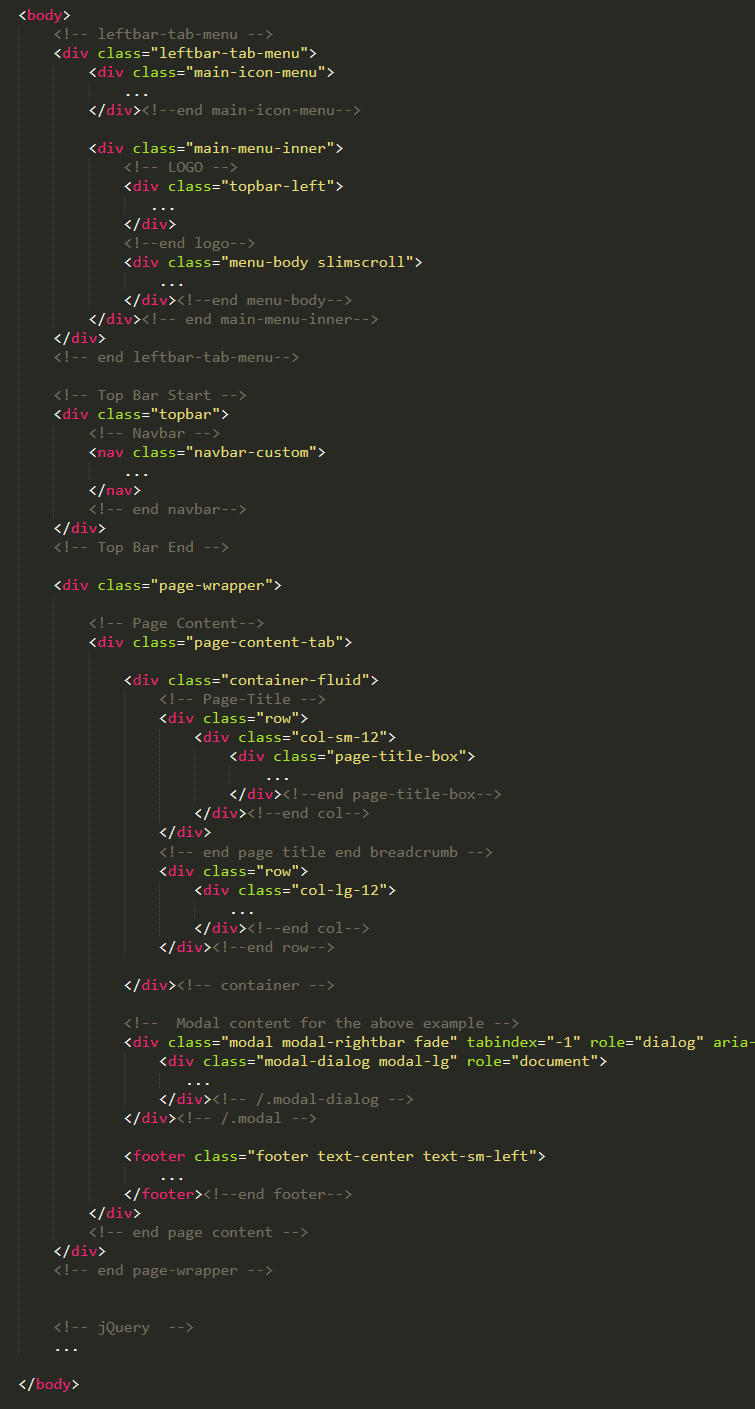Click the "<!-- /.modal-dialog -->" comment
Image resolution: width=755 pixels, height=1409 pixels.
point(312,1099)
